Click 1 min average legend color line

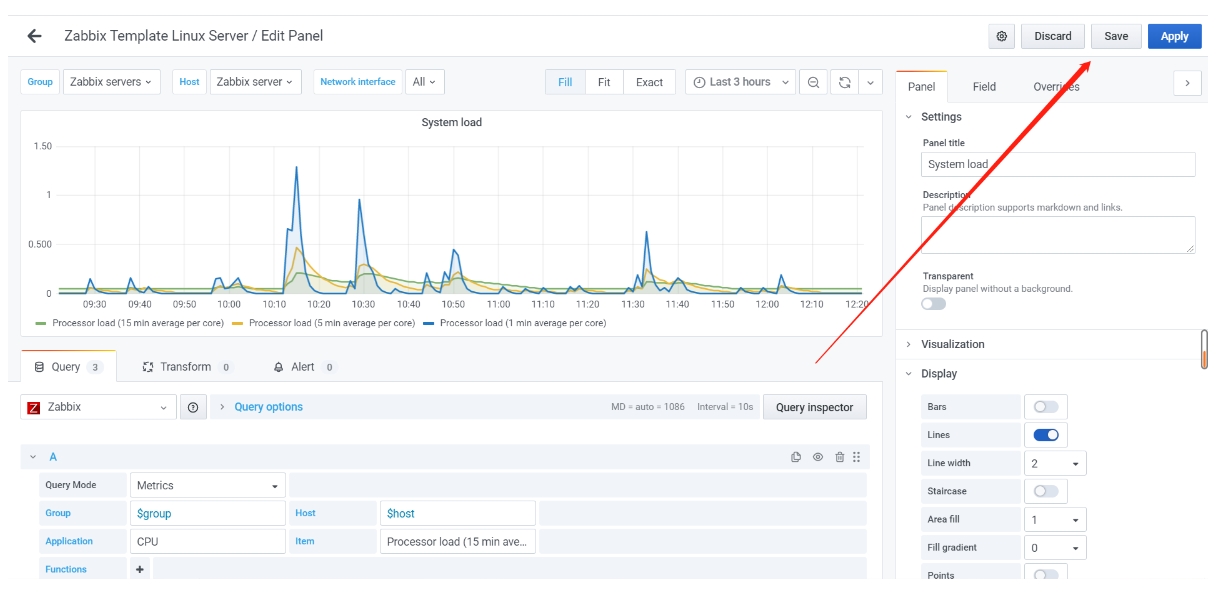(x=429, y=323)
